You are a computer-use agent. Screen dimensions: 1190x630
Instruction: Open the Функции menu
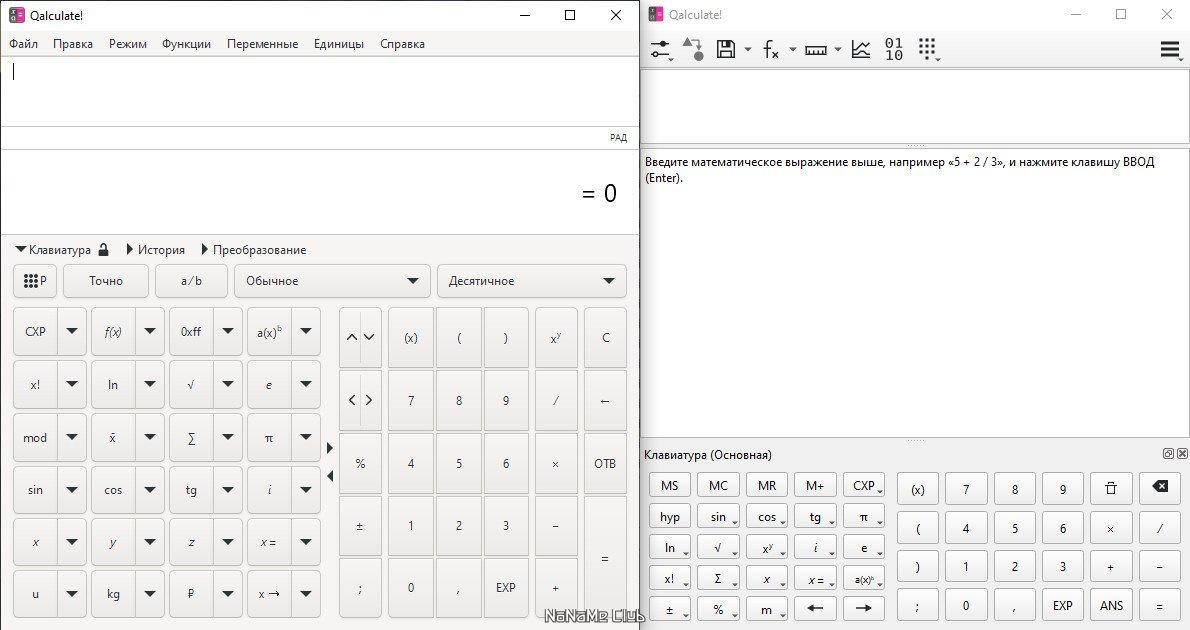pos(186,44)
